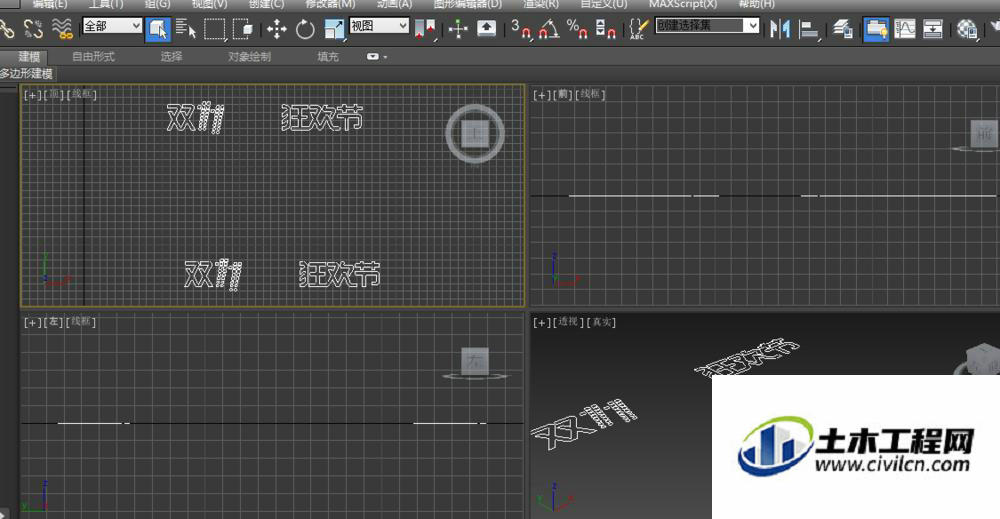Toggle the modeling Ribbon button
This screenshot has height=519, width=1000.
tap(876, 29)
